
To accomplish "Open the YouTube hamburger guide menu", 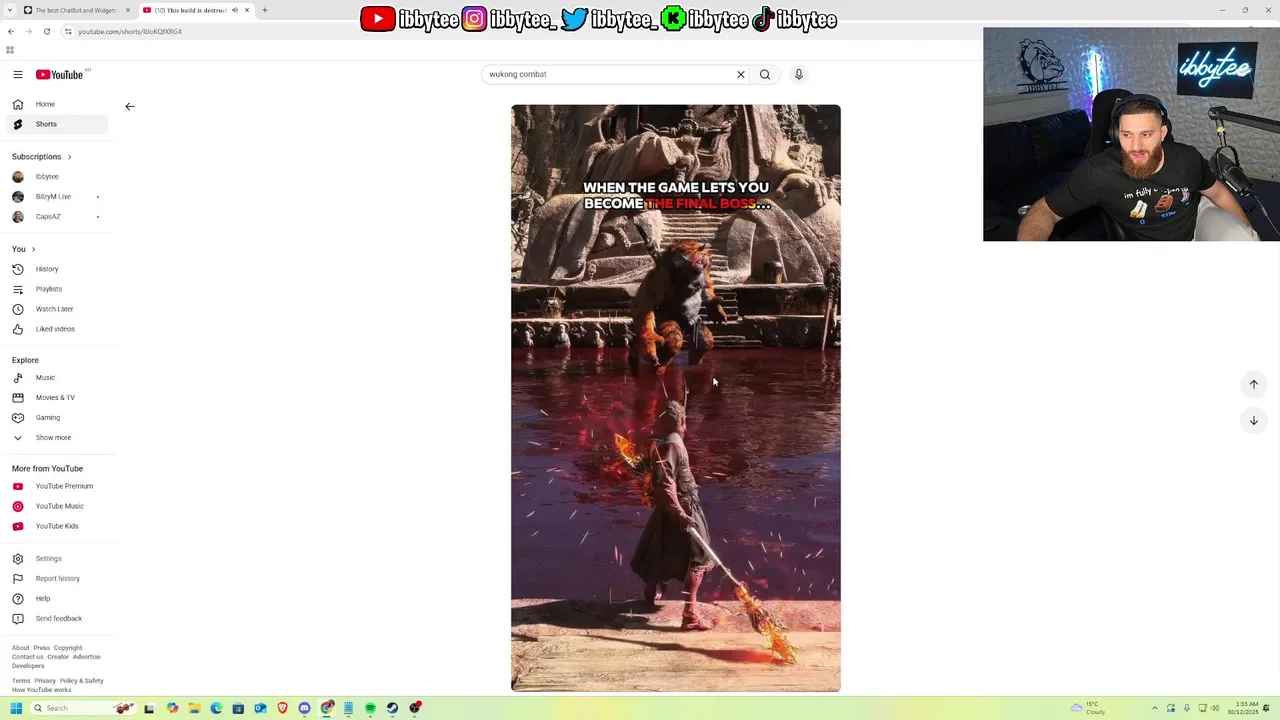I will point(18,75).
